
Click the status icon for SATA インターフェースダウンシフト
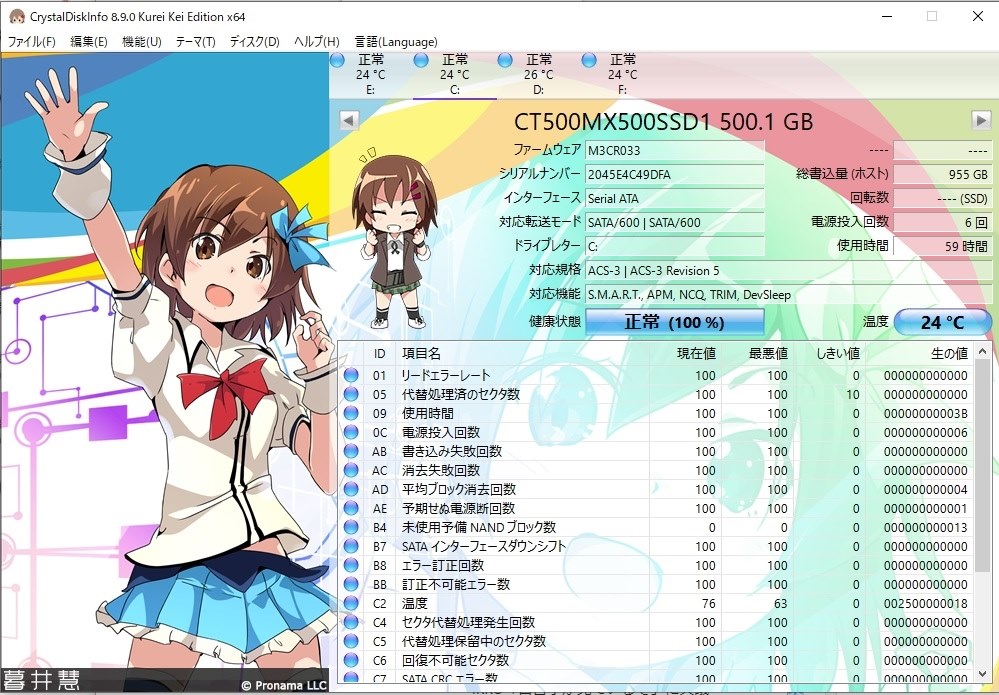[351, 547]
